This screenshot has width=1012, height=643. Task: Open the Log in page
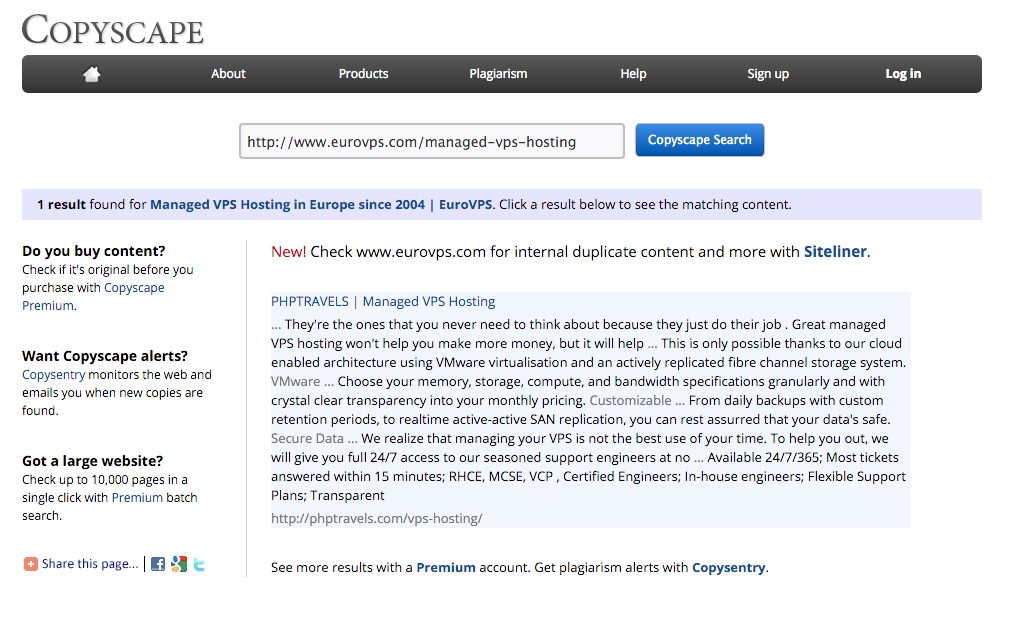pos(903,74)
